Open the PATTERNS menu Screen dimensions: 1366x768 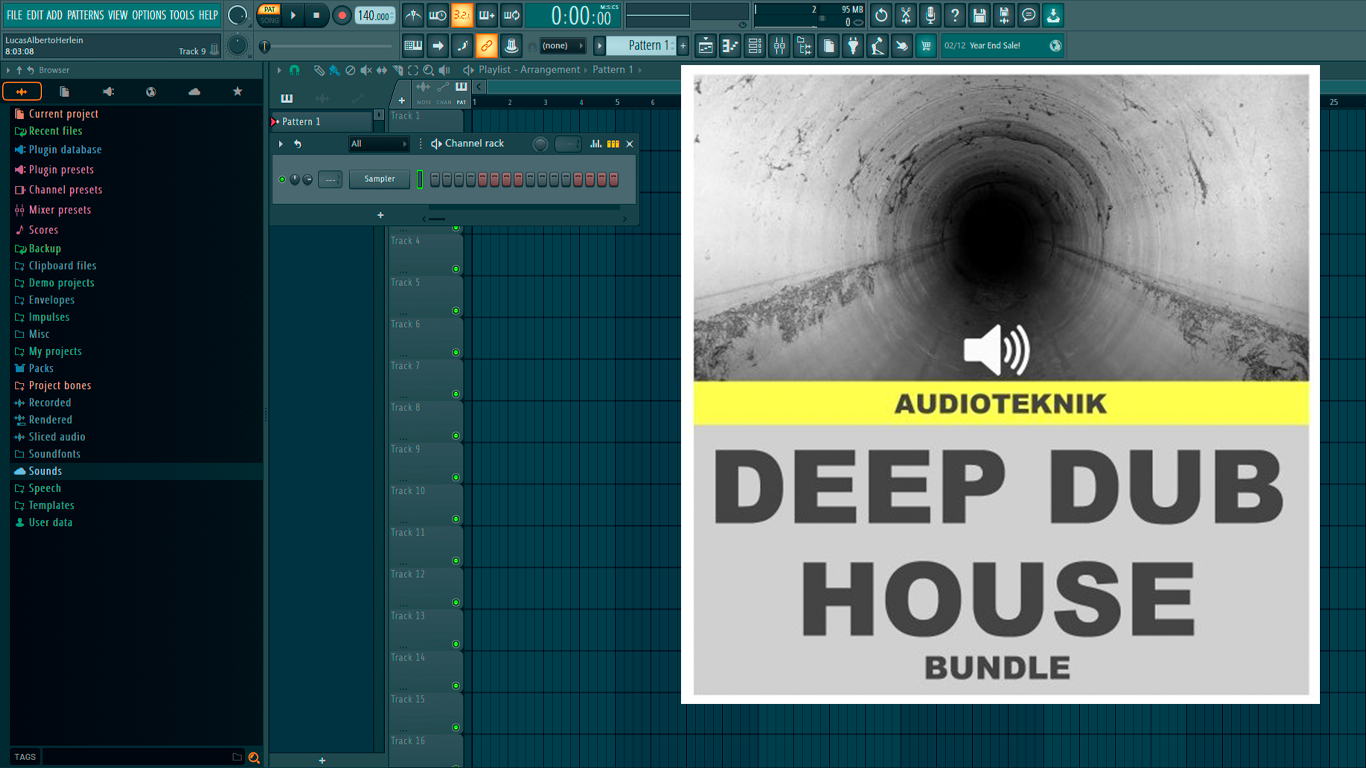point(85,15)
